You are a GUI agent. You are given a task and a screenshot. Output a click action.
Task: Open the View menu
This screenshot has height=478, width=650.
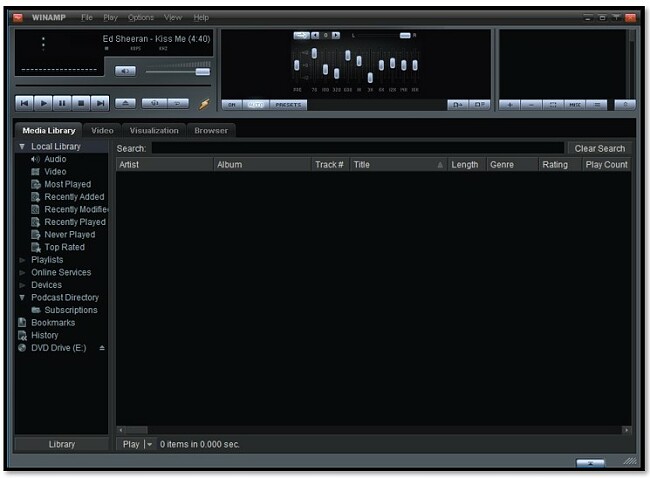173,17
